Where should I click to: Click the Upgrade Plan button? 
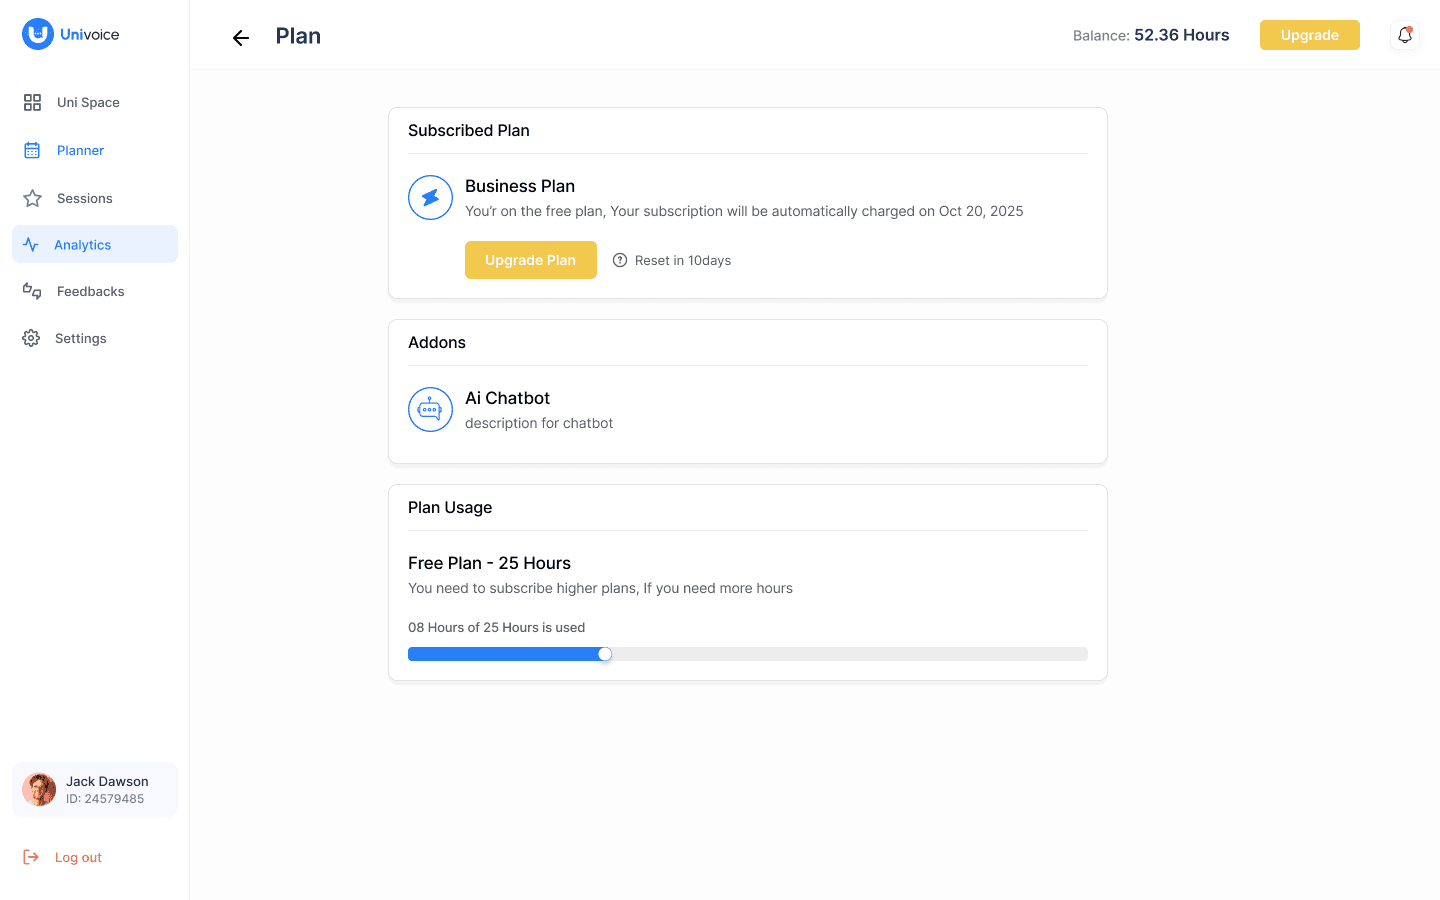click(x=531, y=260)
